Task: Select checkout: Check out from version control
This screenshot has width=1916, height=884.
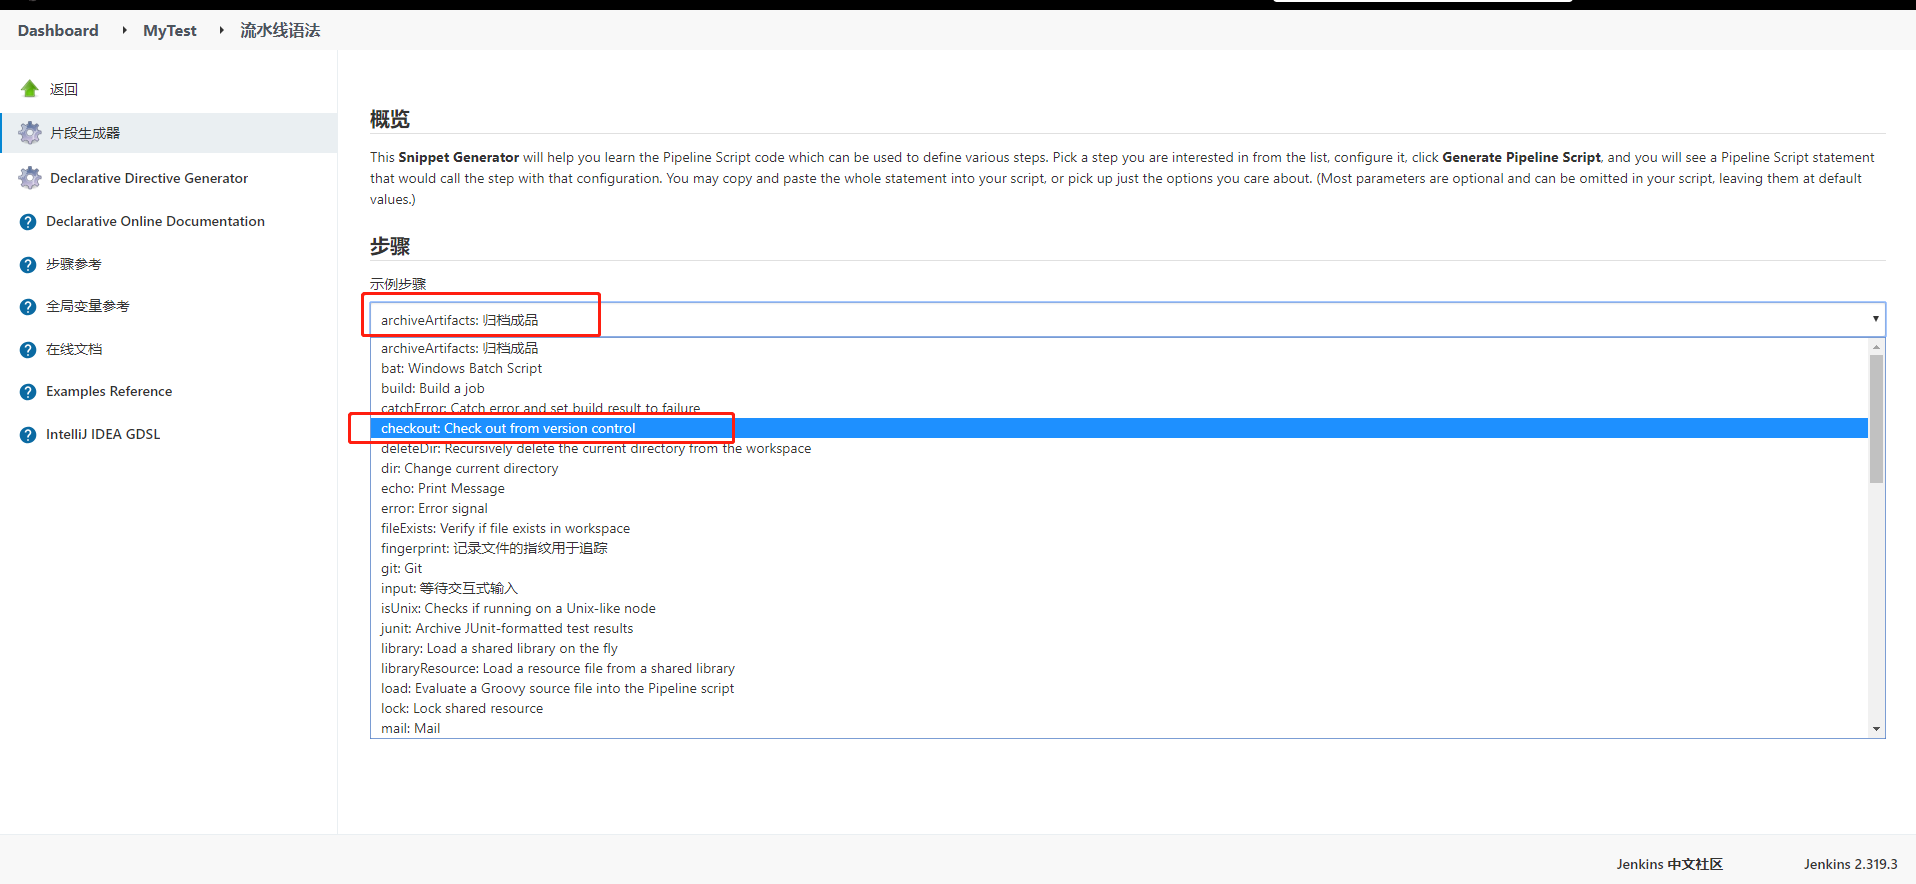Action: tap(1119, 428)
